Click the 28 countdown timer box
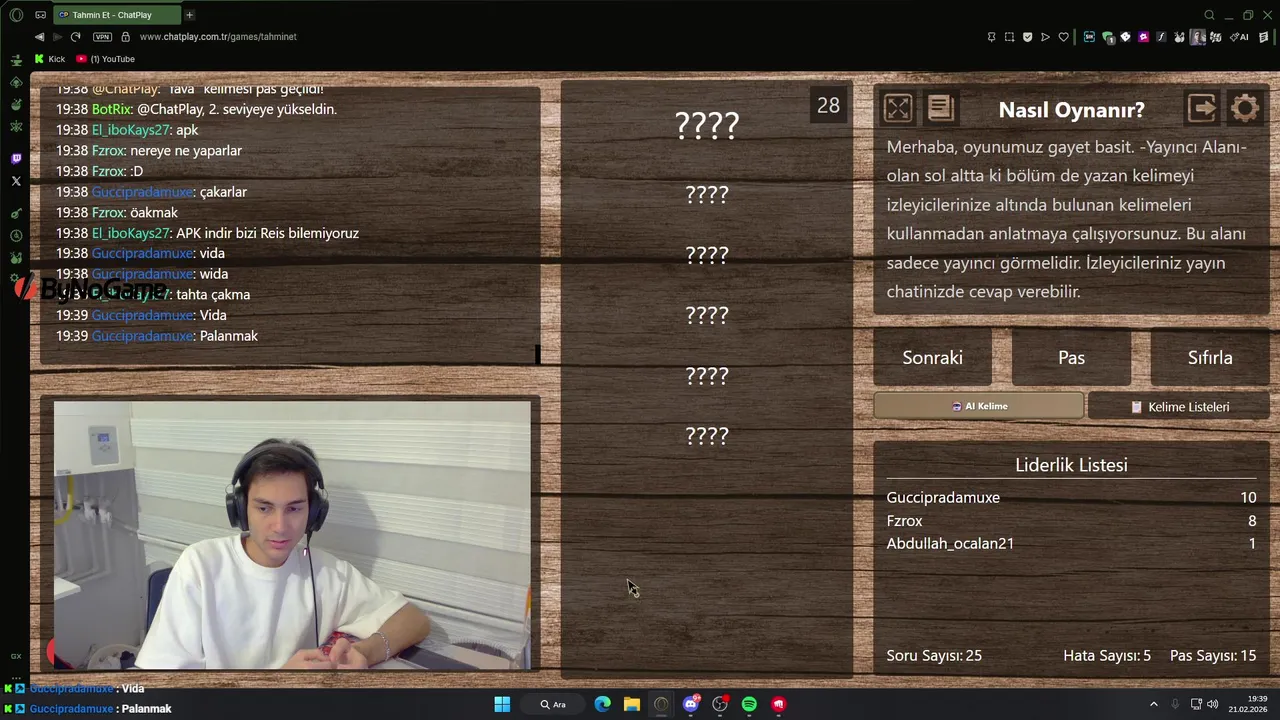Image resolution: width=1280 pixels, height=720 pixels. pyautogui.click(x=828, y=105)
